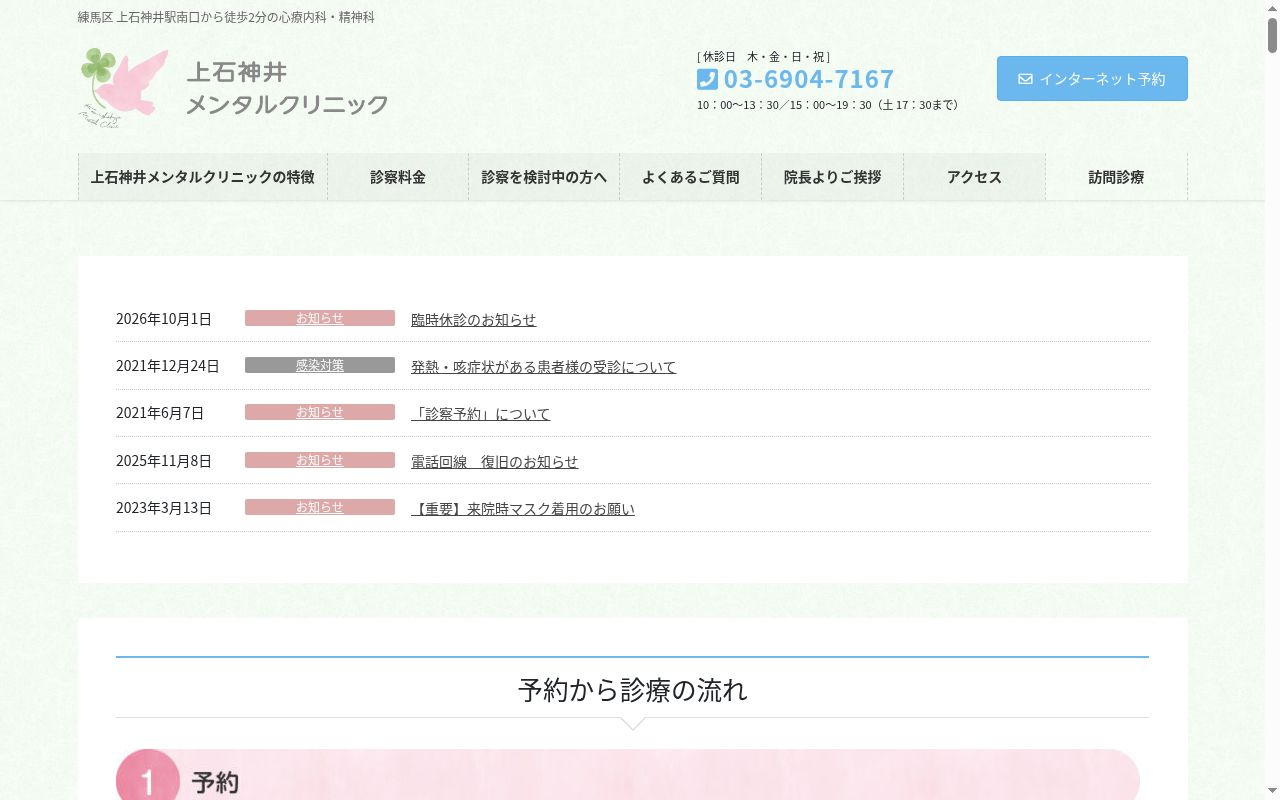Click the date 2025年11月8日
Screen dimensions: 1280x800
[x=164, y=461]
